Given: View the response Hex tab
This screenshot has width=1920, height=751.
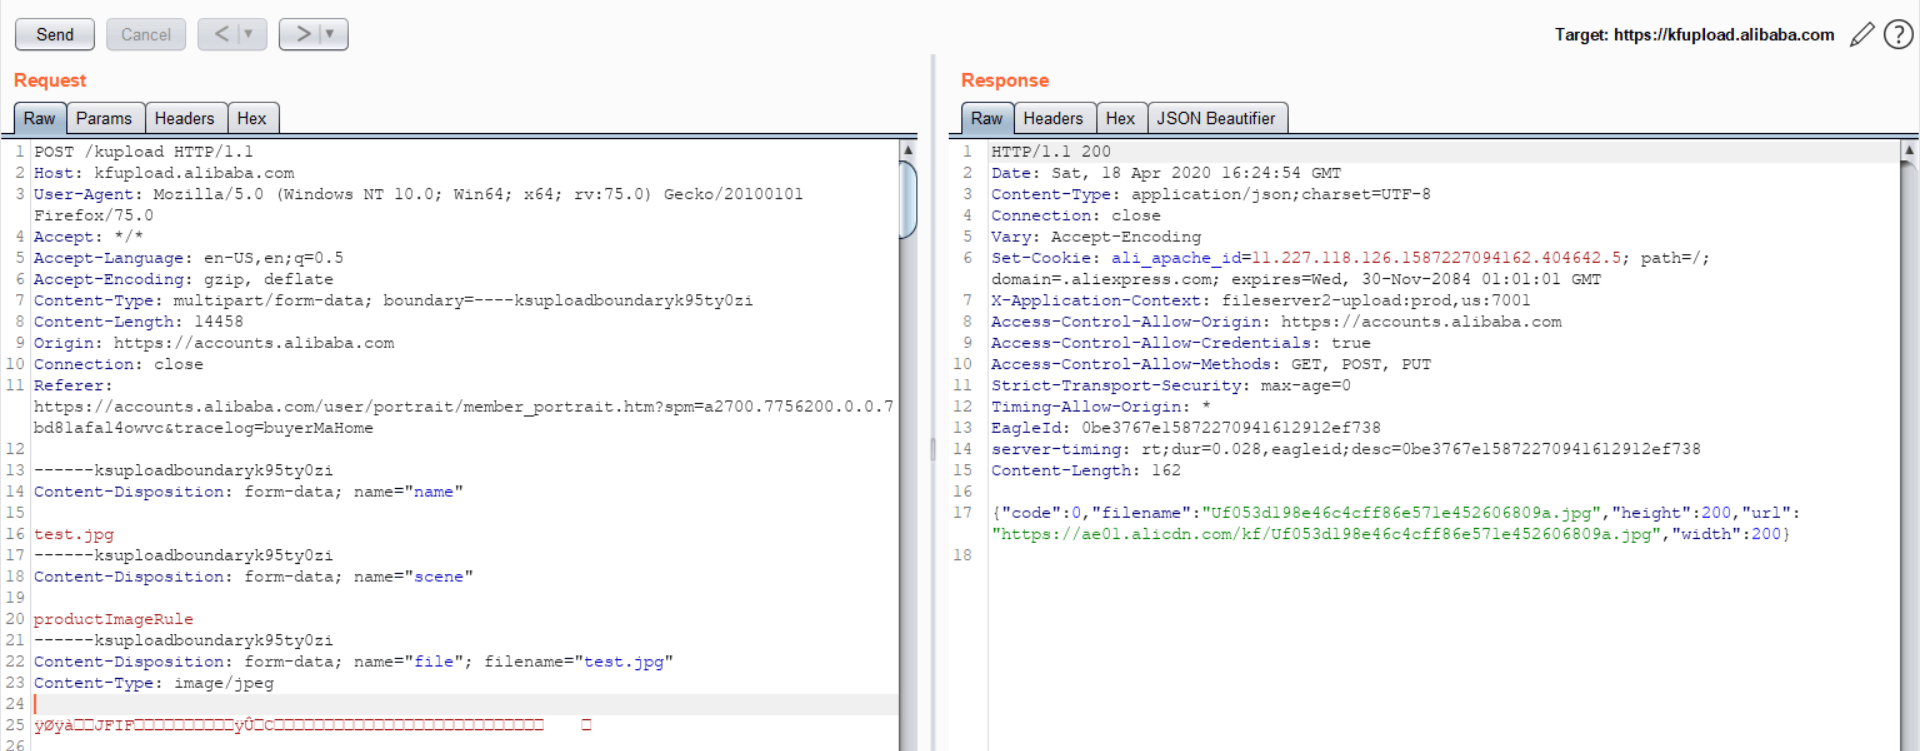Looking at the screenshot, I should point(1120,118).
